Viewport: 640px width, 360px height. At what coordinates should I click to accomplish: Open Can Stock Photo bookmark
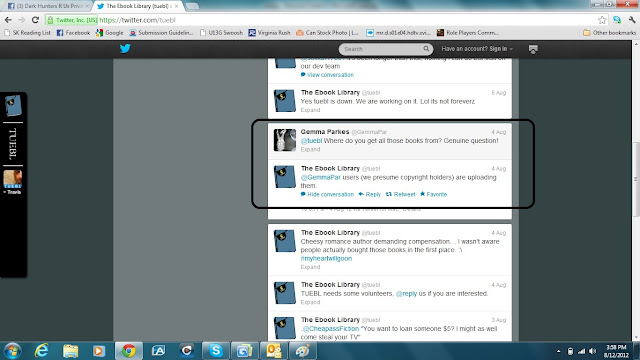327,33
